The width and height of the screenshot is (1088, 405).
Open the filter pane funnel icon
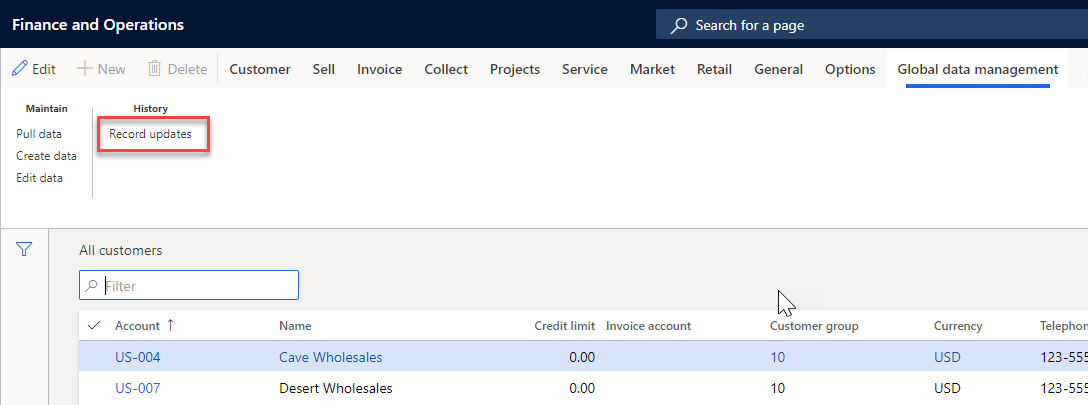[24, 249]
